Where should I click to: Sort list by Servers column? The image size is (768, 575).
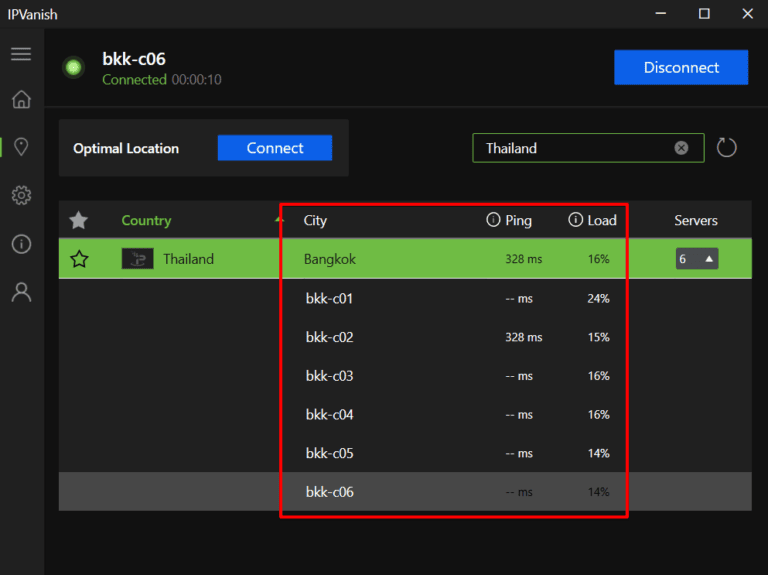(695, 220)
